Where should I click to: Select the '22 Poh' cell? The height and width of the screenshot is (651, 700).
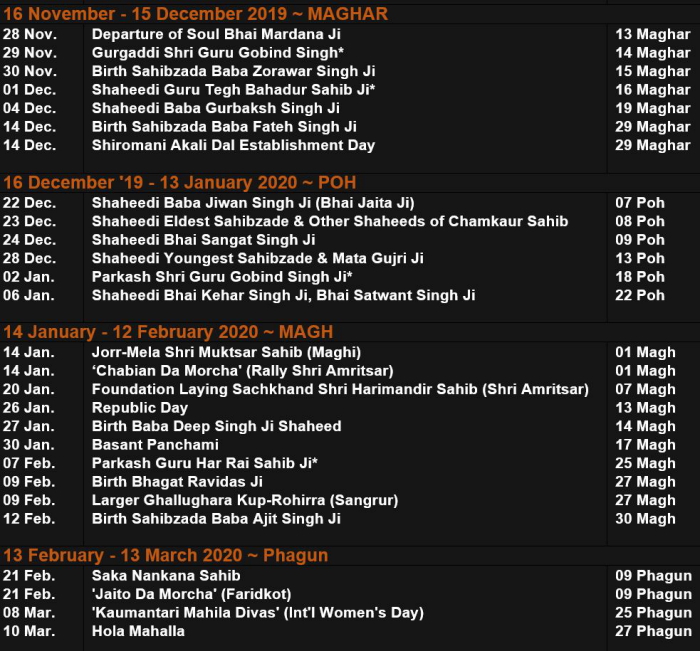[640, 296]
